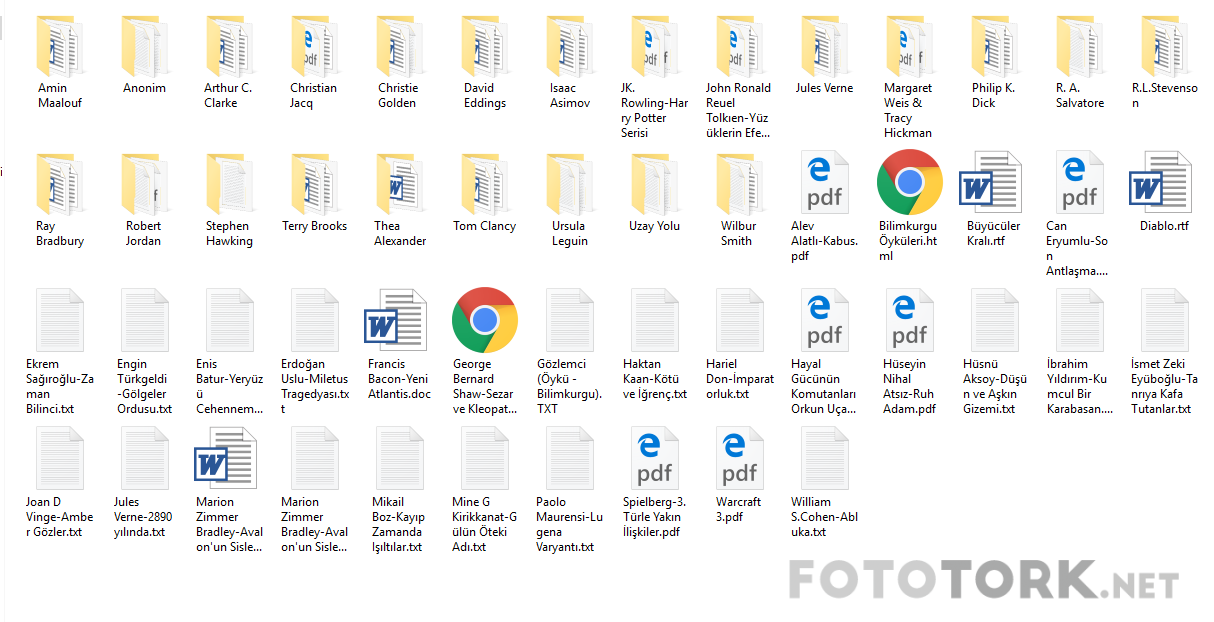The width and height of the screenshot is (1214, 622).
Task: Select the Paolo Maurensi-Lugena Varyantı.txt file name
Action: pyautogui.click(x=570, y=524)
